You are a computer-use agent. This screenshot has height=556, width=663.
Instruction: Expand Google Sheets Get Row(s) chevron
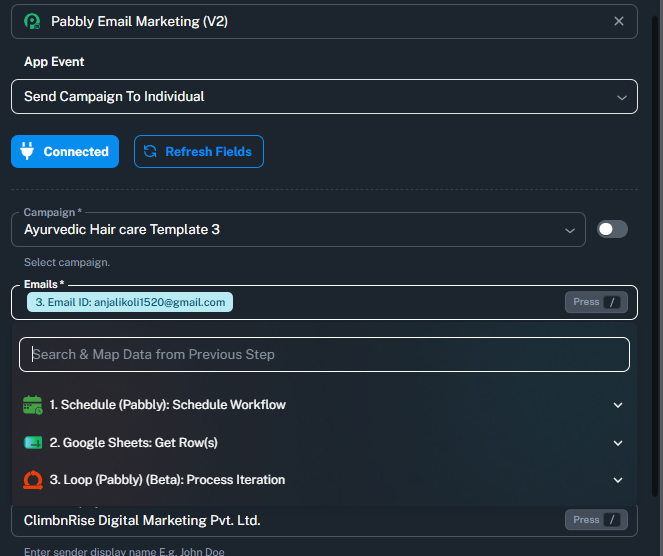(618, 443)
